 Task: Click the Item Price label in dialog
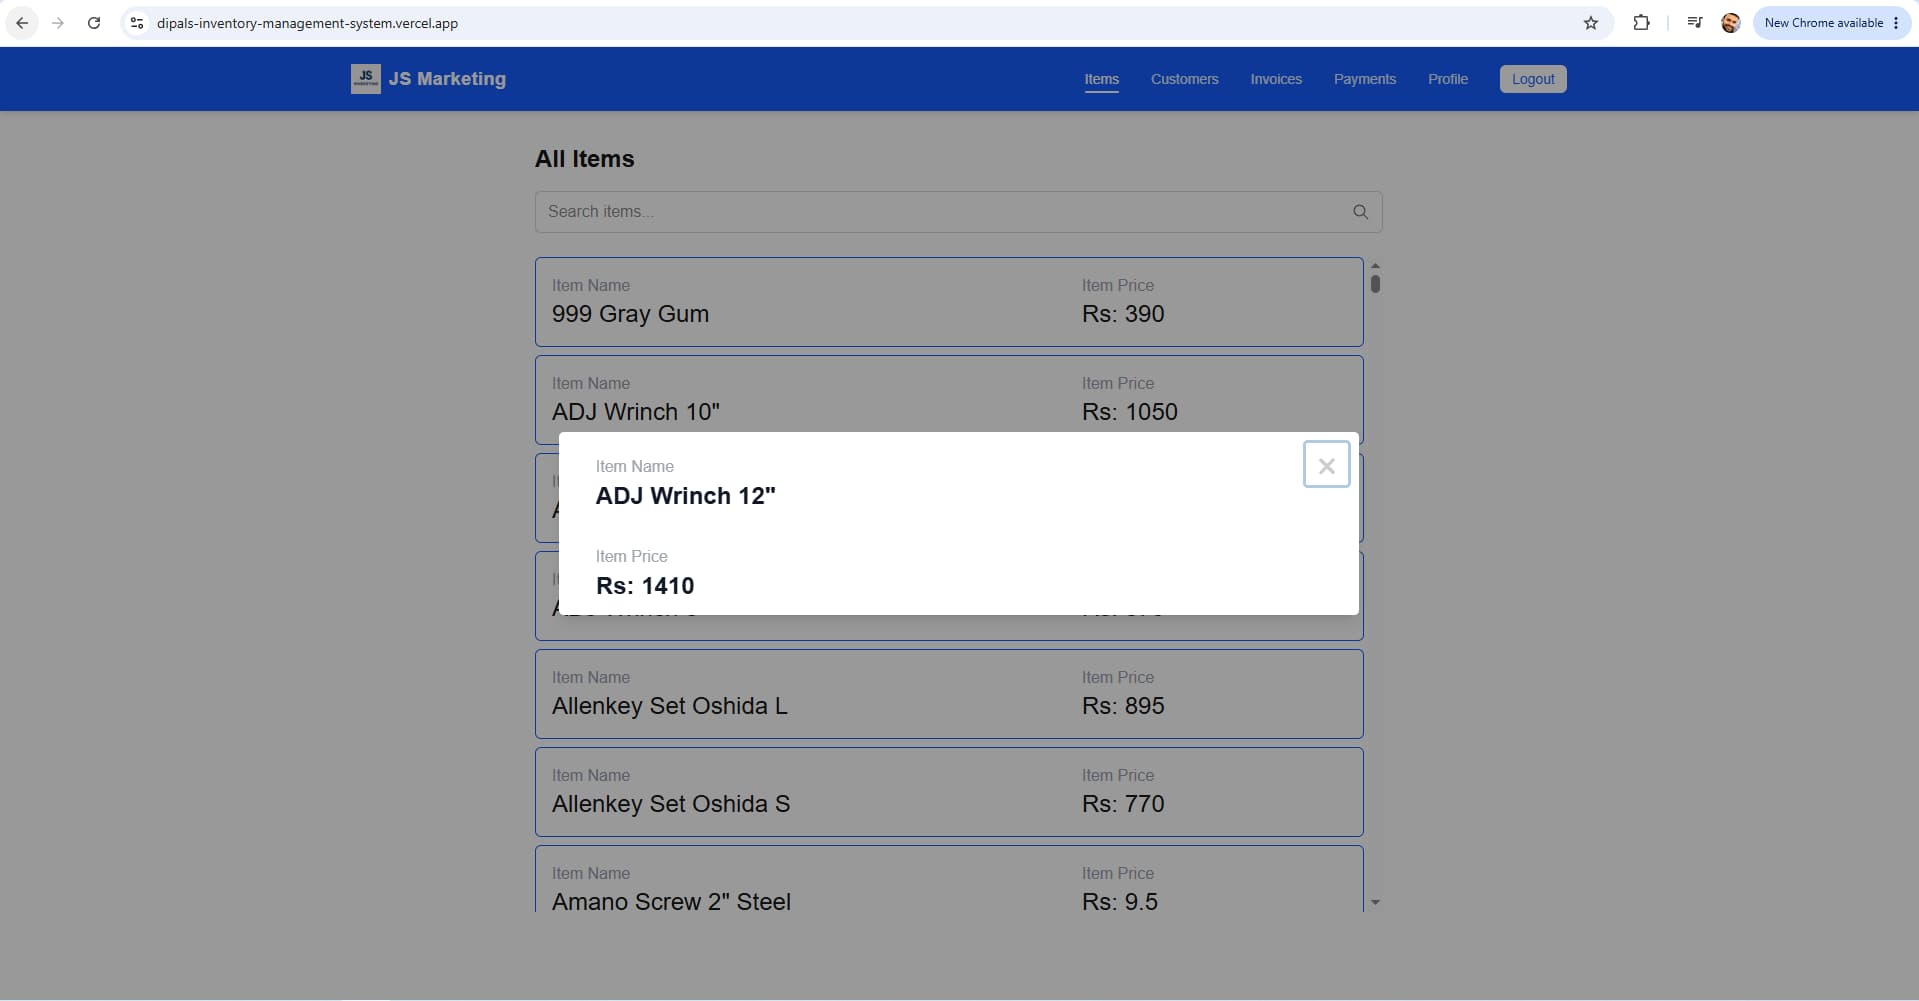coord(631,556)
